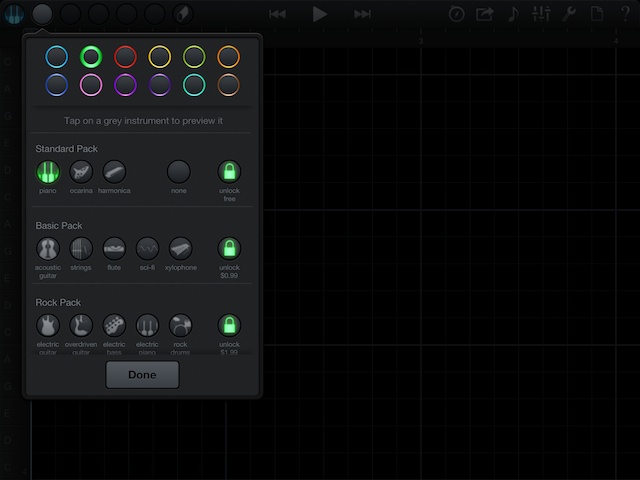Preview the harmonica instrument
Image resolution: width=640 pixels, height=480 pixels.
pyautogui.click(x=114, y=172)
